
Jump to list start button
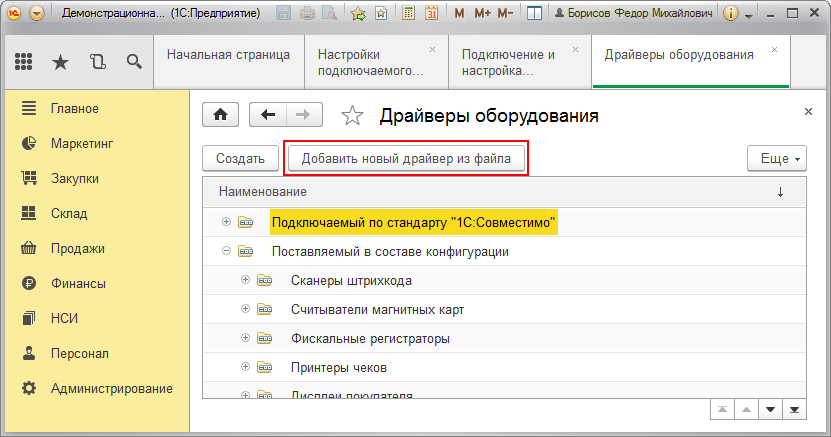point(722,409)
